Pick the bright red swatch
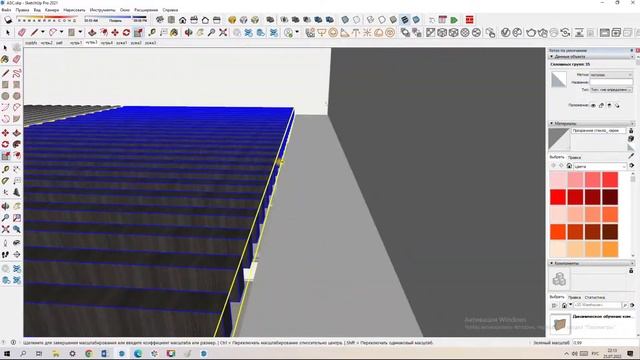 pyautogui.click(x=558, y=197)
